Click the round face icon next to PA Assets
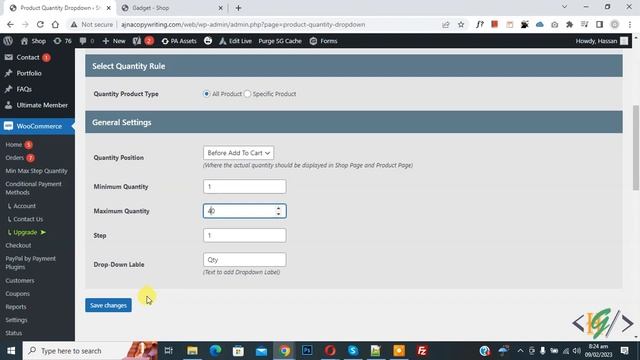 tap(208, 41)
